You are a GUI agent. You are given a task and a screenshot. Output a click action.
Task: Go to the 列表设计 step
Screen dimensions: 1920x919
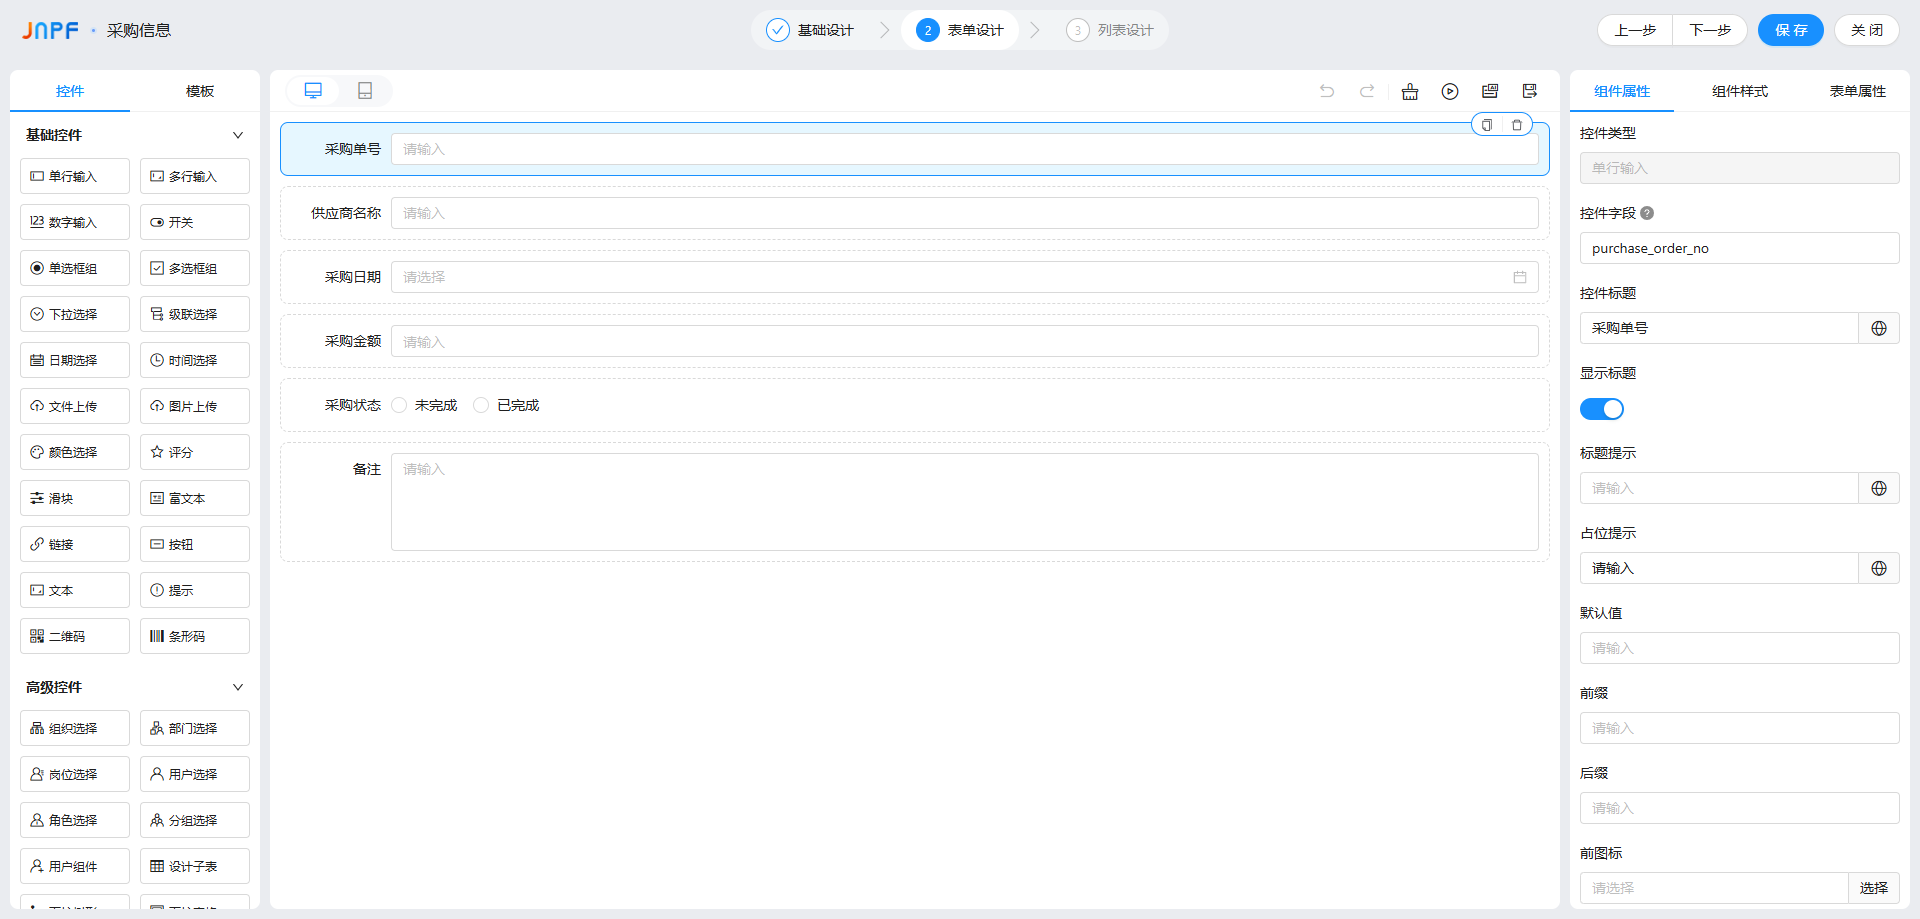pyautogui.click(x=1110, y=30)
